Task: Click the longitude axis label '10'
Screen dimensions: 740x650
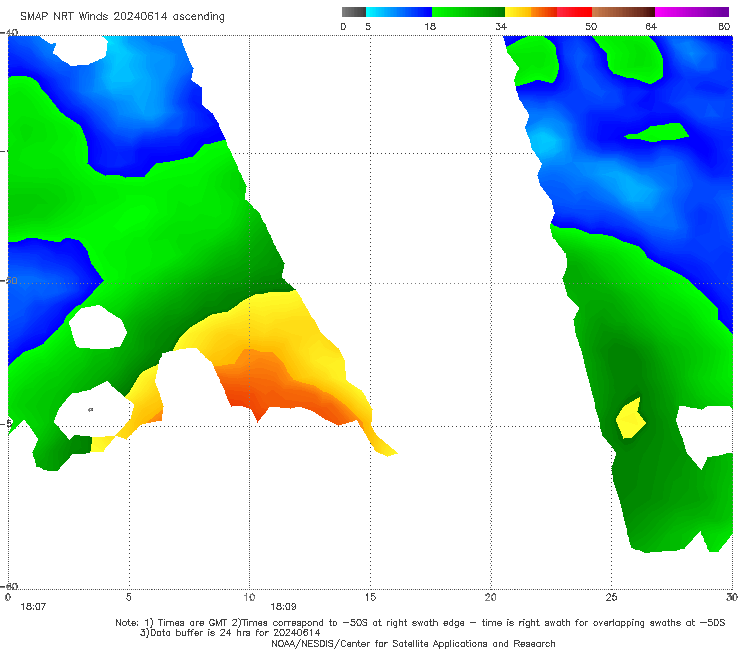Action: click(x=249, y=597)
